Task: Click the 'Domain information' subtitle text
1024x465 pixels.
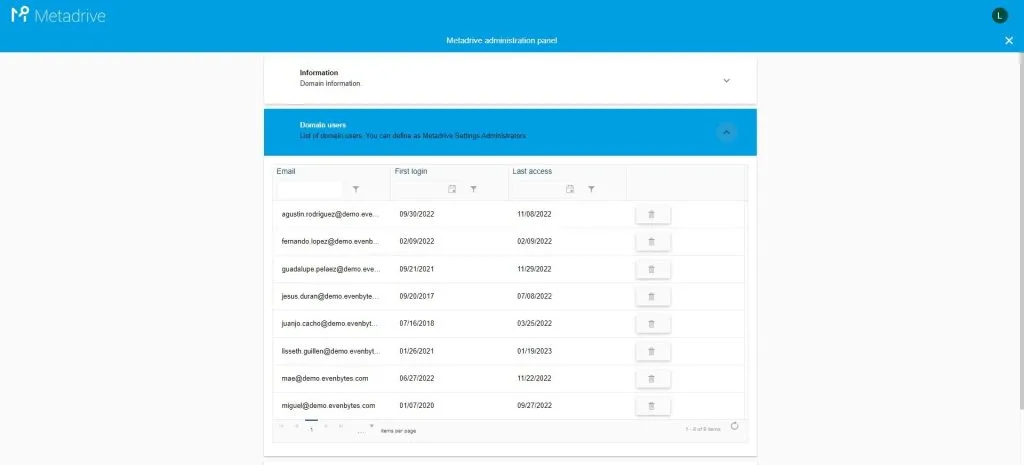Action: tap(330, 84)
